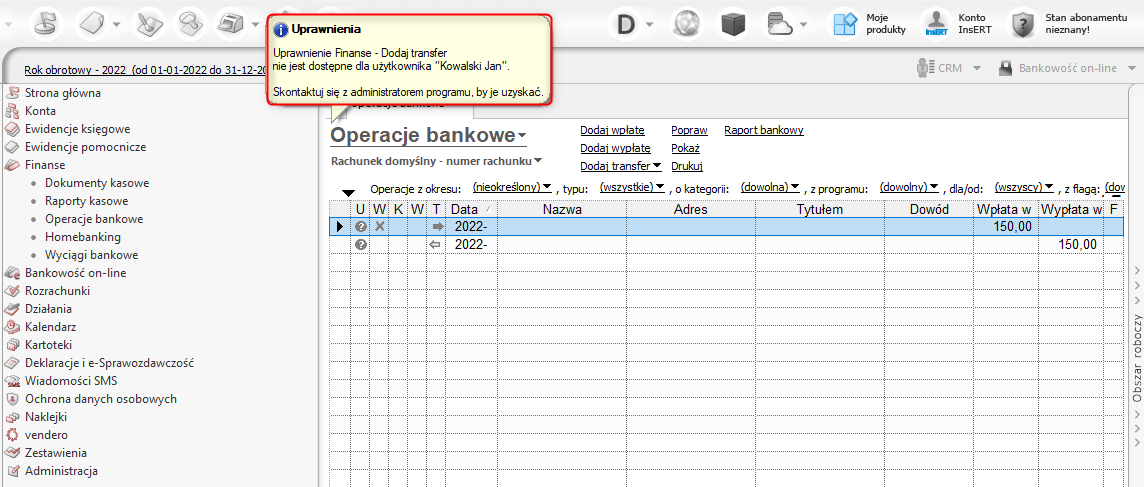
Task: Open the Operacje bankowe title dropdown
Action: pyautogui.click(x=522, y=137)
